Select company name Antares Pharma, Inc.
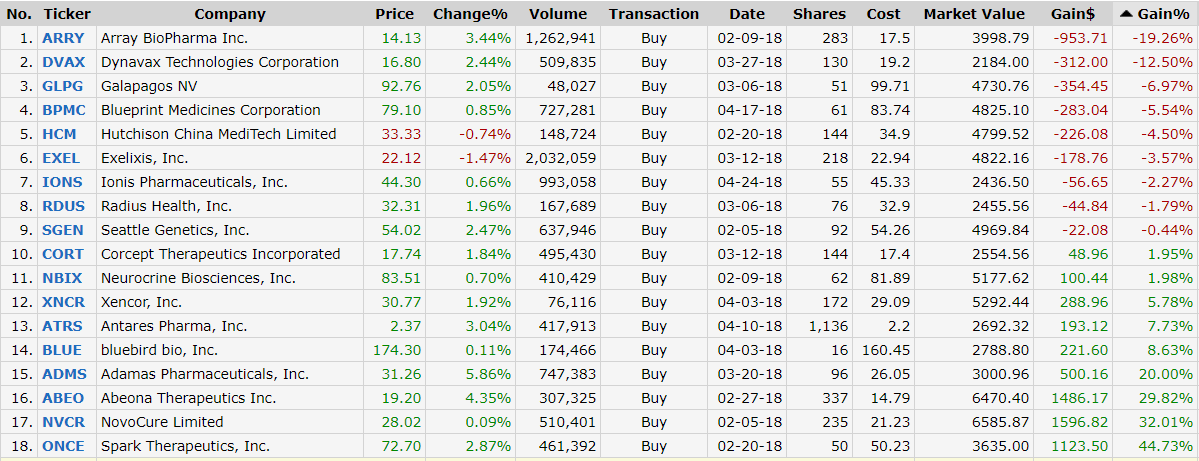Viewport: 1199px width, 461px height. (x=174, y=326)
